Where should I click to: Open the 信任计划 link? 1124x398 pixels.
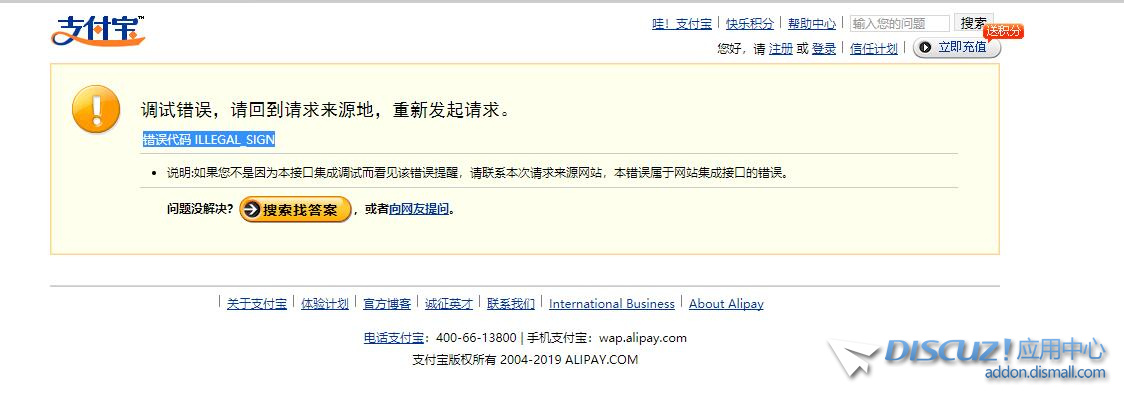(873, 49)
